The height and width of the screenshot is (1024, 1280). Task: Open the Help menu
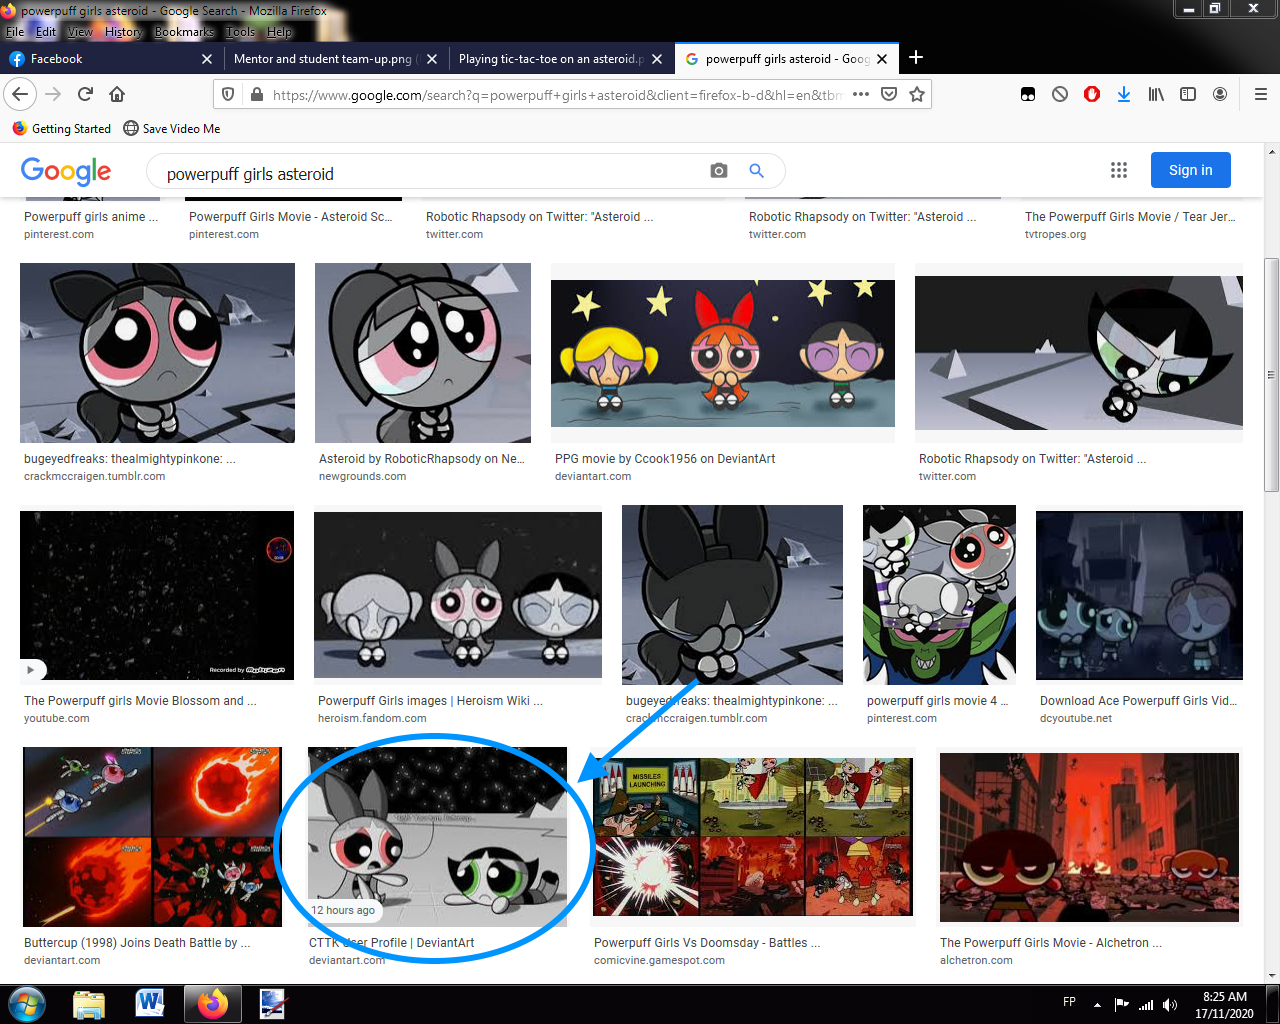coord(279,32)
